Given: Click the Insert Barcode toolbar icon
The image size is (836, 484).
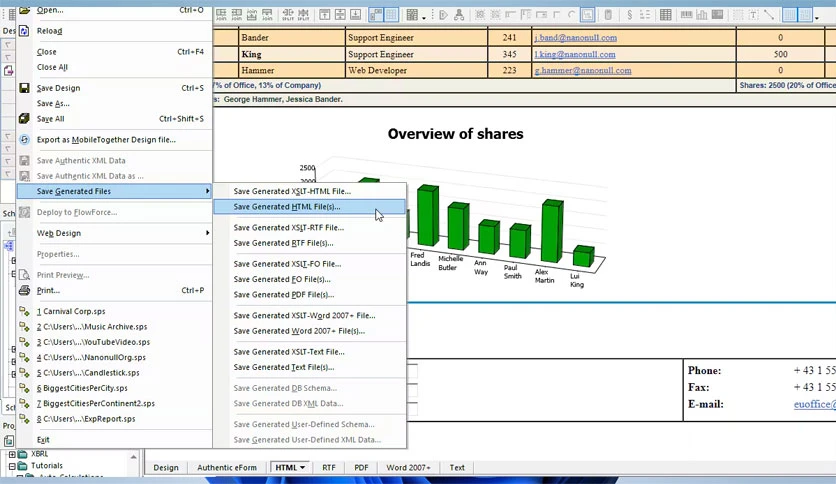Looking at the screenshot, I should click(687, 15).
